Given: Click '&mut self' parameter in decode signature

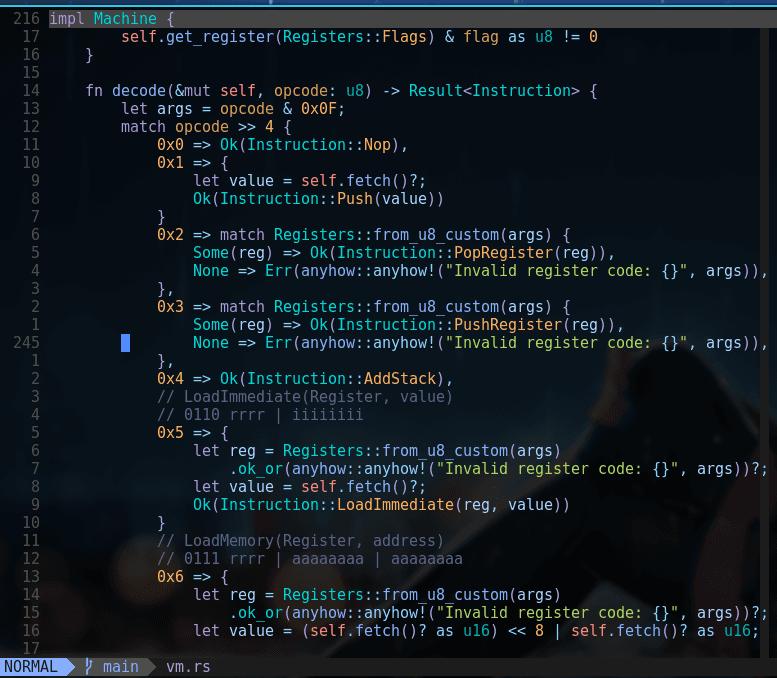Looking at the screenshot, I should 215,91.
